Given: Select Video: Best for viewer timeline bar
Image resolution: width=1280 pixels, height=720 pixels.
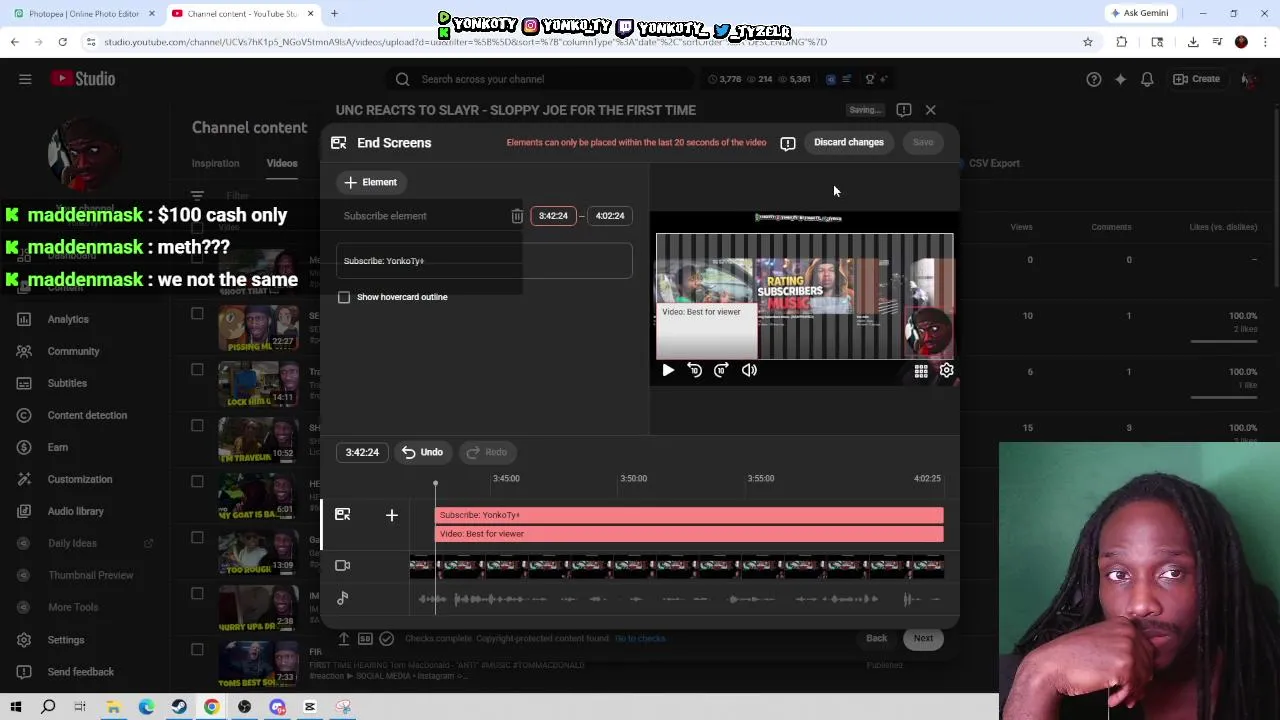Looking at the screenshot, I should pos(689,534).
